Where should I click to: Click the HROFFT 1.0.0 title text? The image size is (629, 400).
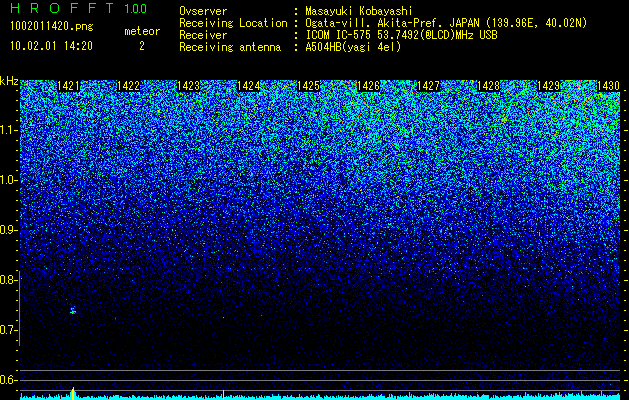(79, 8)
